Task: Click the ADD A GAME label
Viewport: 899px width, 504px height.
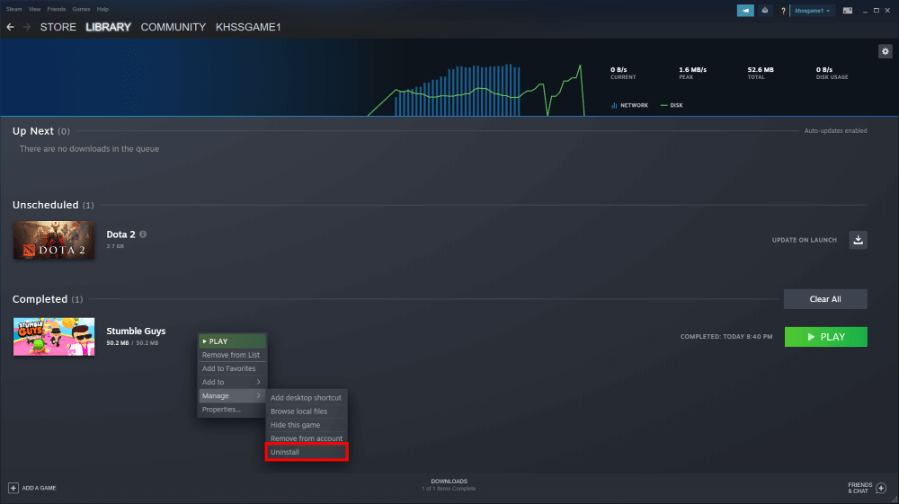Action: pos(39,488)
